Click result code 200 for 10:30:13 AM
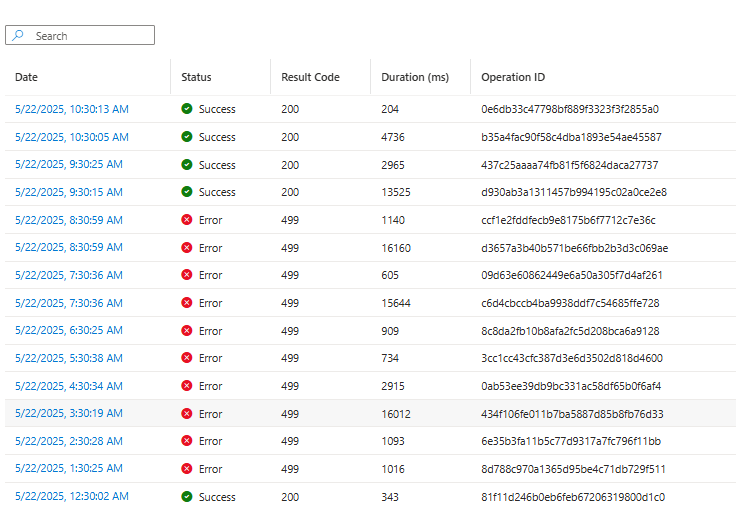 coord(290,109)
